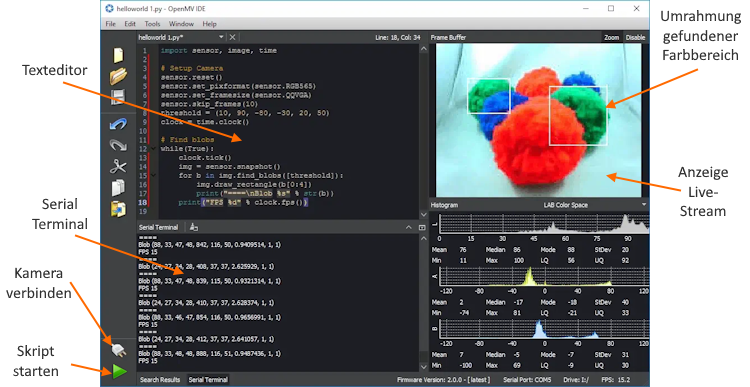Copy selection with the copy icon

(x=118, y=188)
